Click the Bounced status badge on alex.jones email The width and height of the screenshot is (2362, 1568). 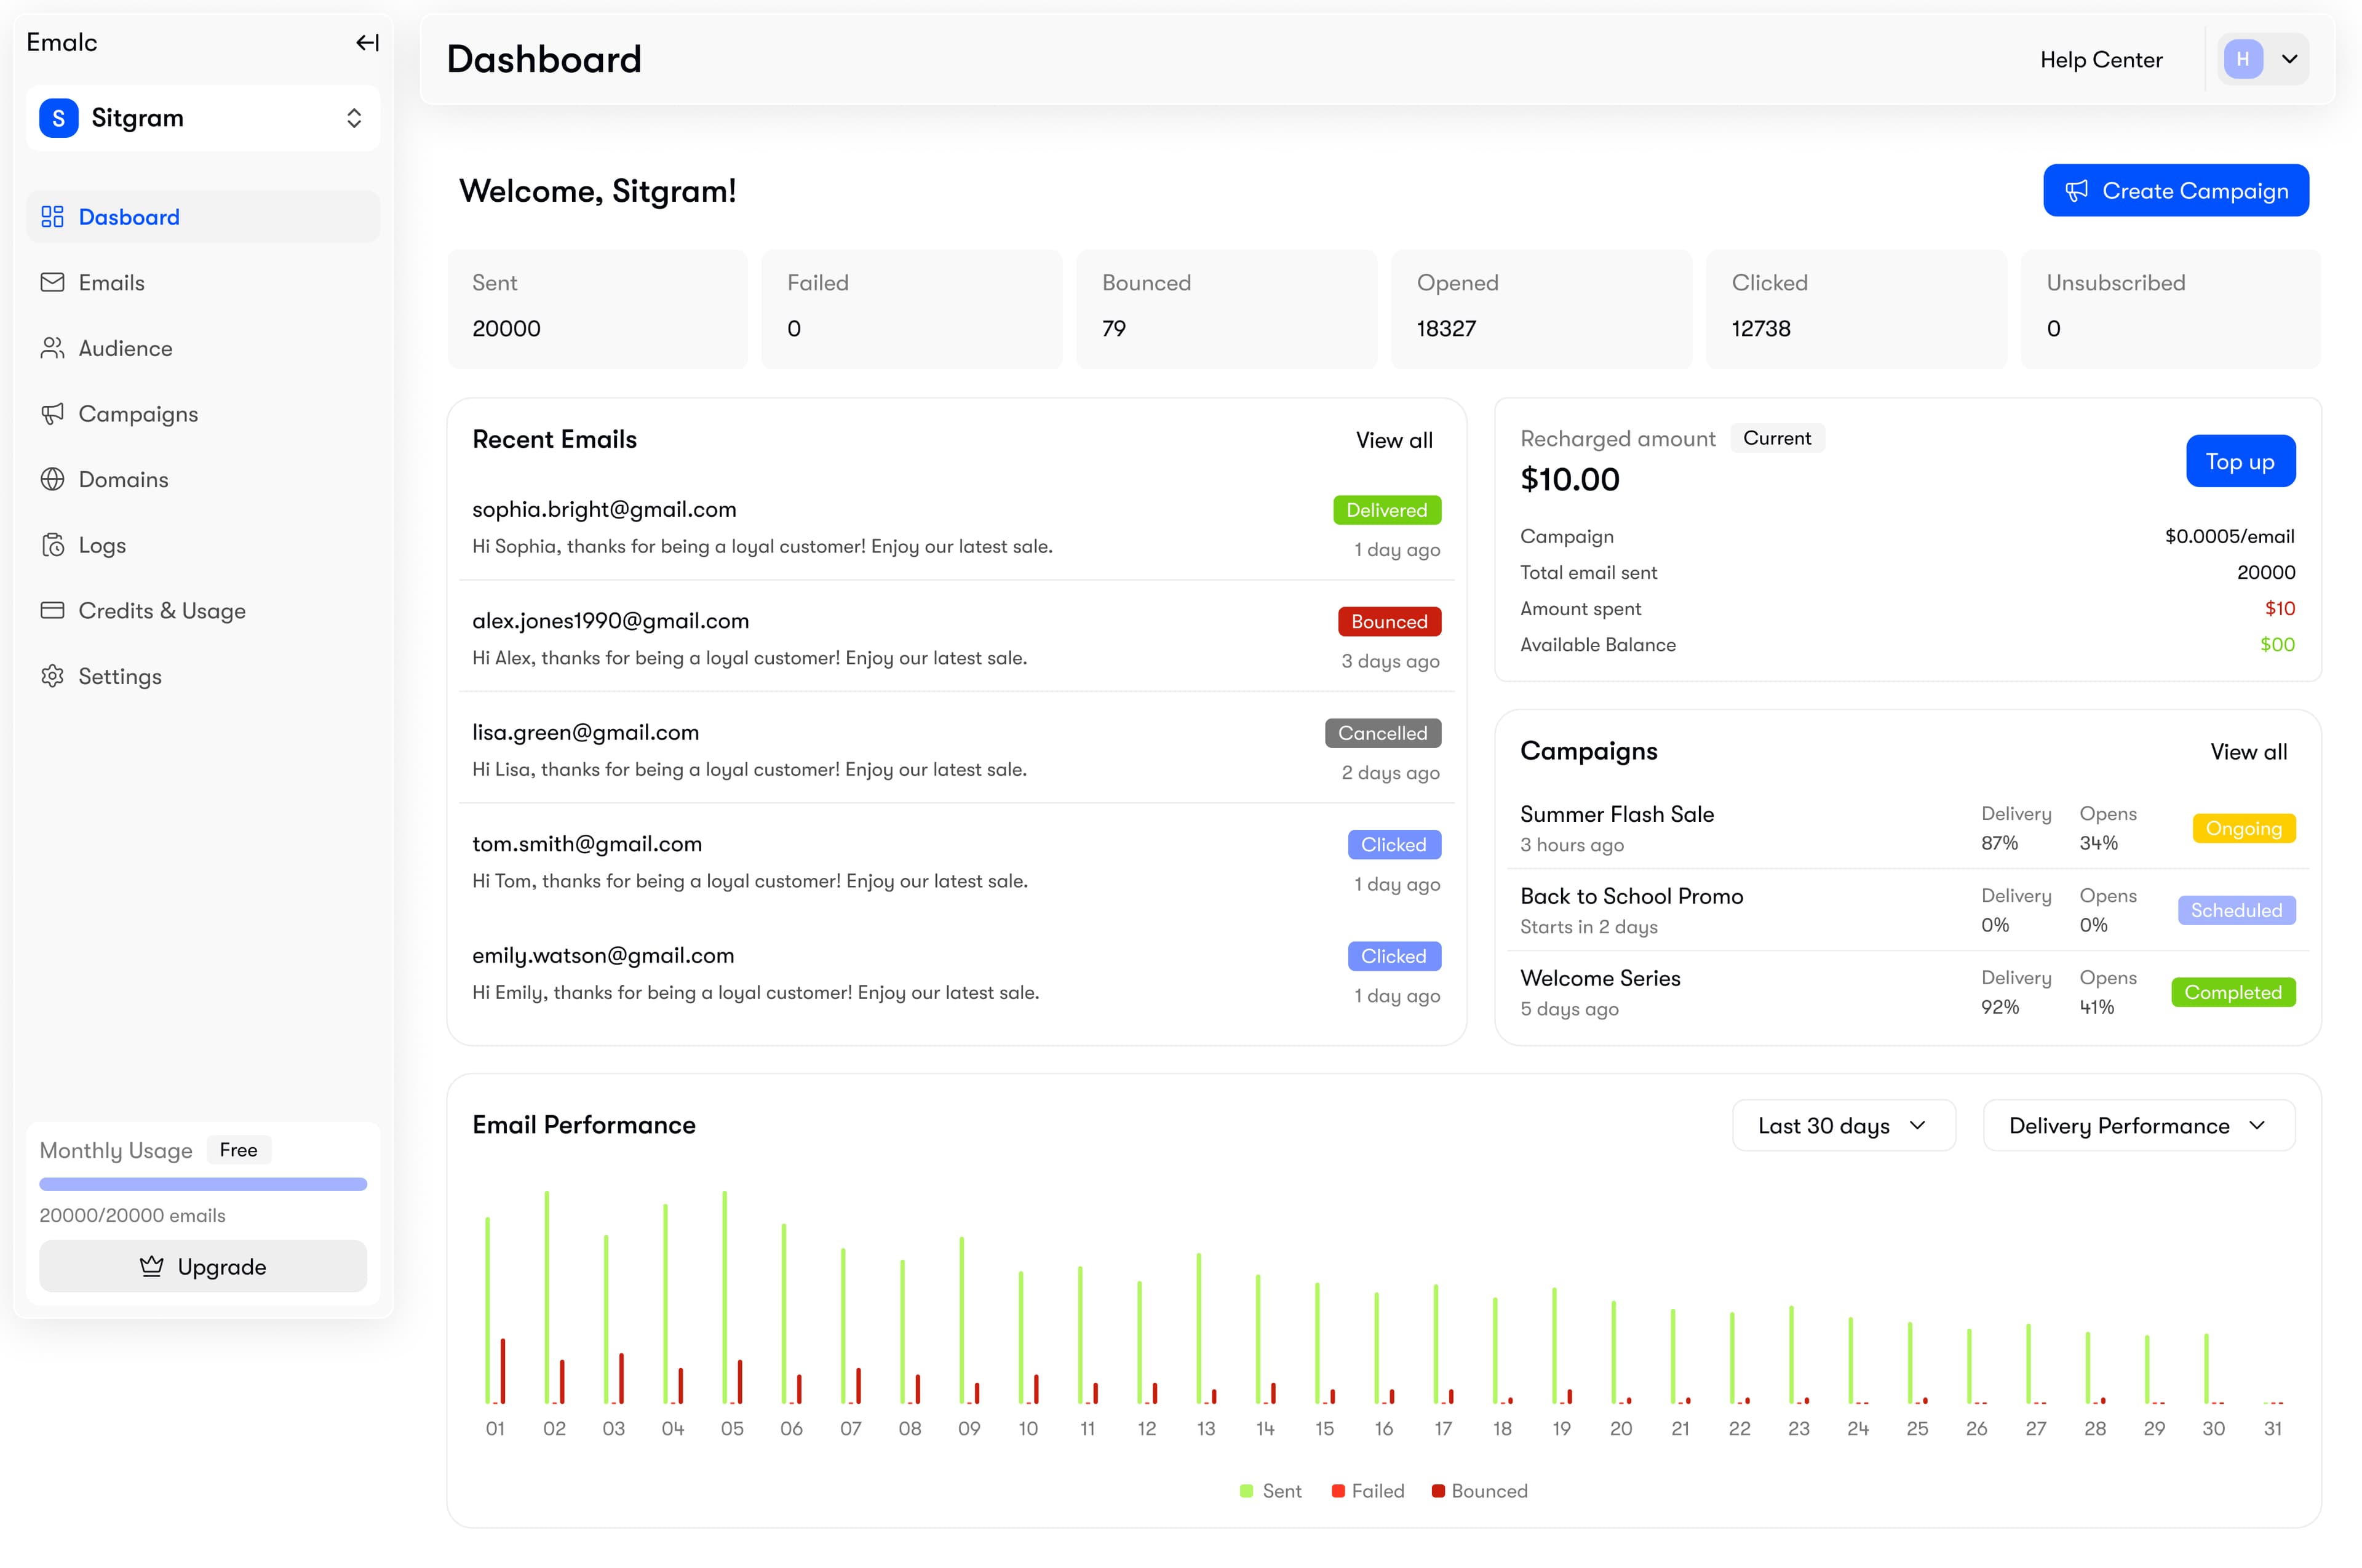1389,621
